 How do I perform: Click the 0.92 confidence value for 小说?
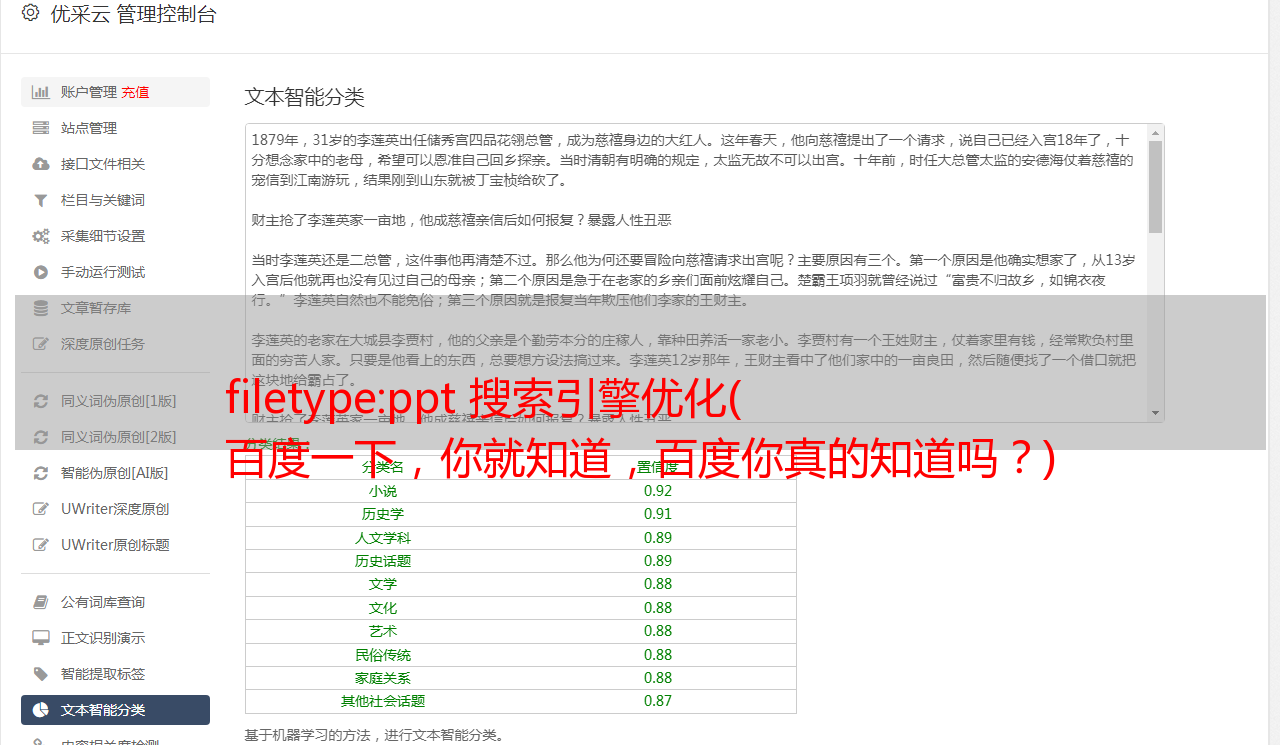click(x=658, y=491)
